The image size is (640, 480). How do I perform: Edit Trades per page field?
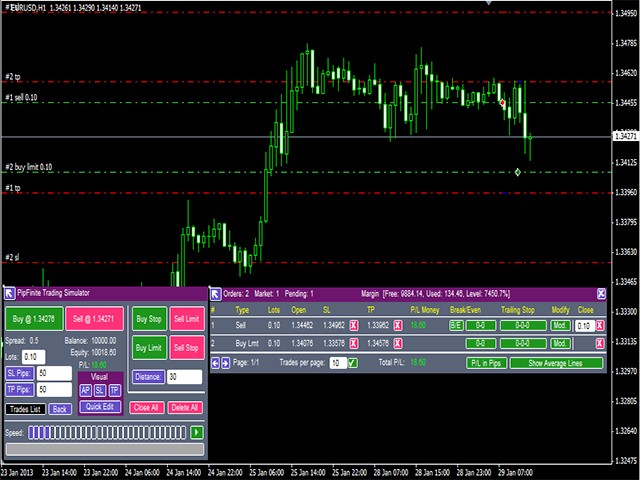tap(338, 362)
